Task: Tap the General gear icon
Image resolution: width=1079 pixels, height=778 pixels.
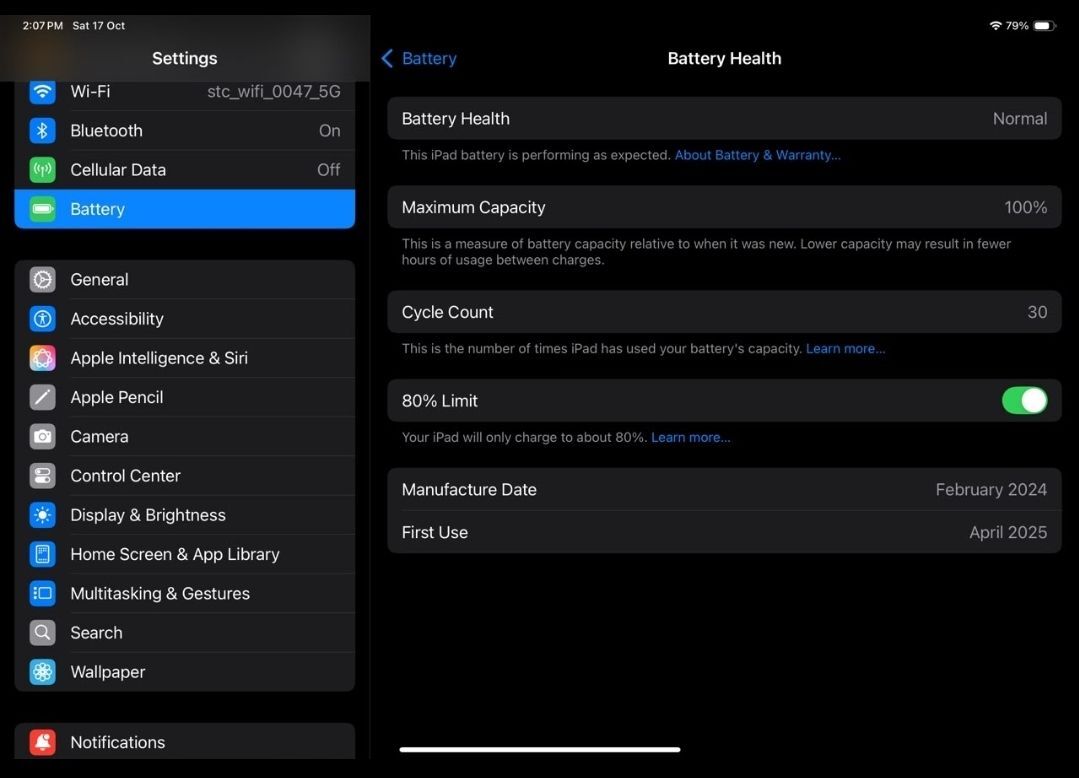Action: [42, 280]
